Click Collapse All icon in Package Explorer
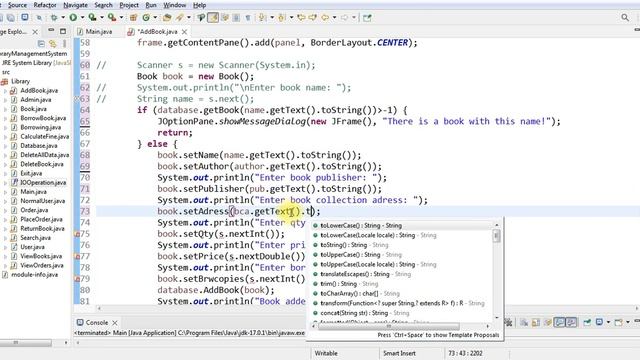640x360 pixels. (41, 43)
